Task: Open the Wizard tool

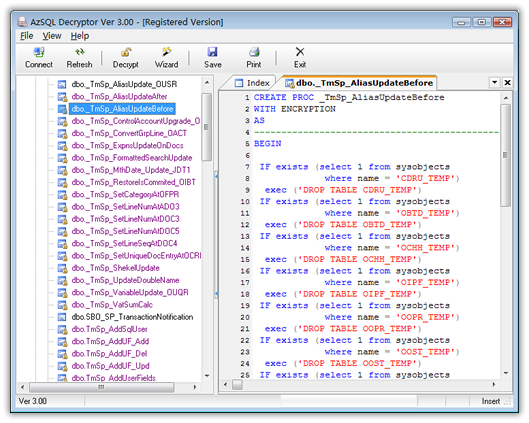Action: click(166, 58)
